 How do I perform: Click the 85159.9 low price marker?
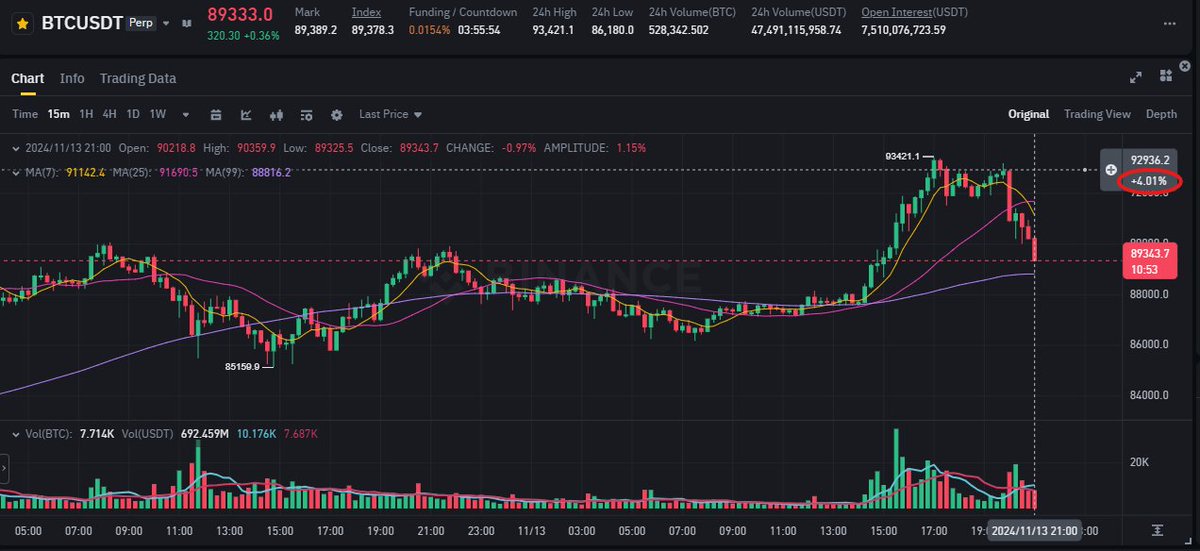click(x=242, y=367)
